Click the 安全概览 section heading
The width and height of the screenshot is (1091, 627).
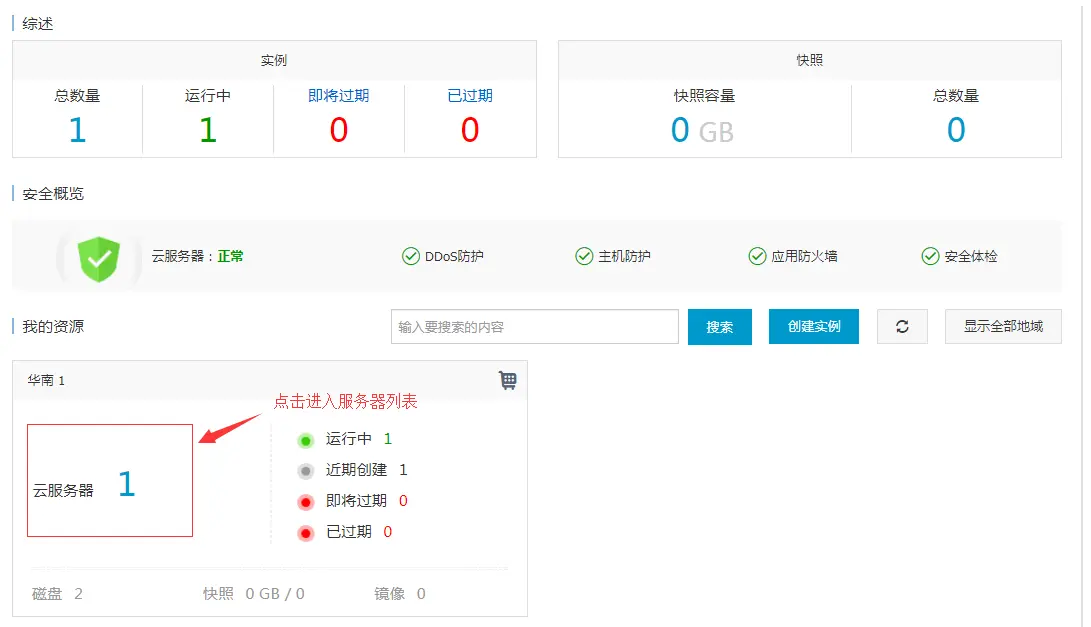pyautogui.click(x=53, y=193)
